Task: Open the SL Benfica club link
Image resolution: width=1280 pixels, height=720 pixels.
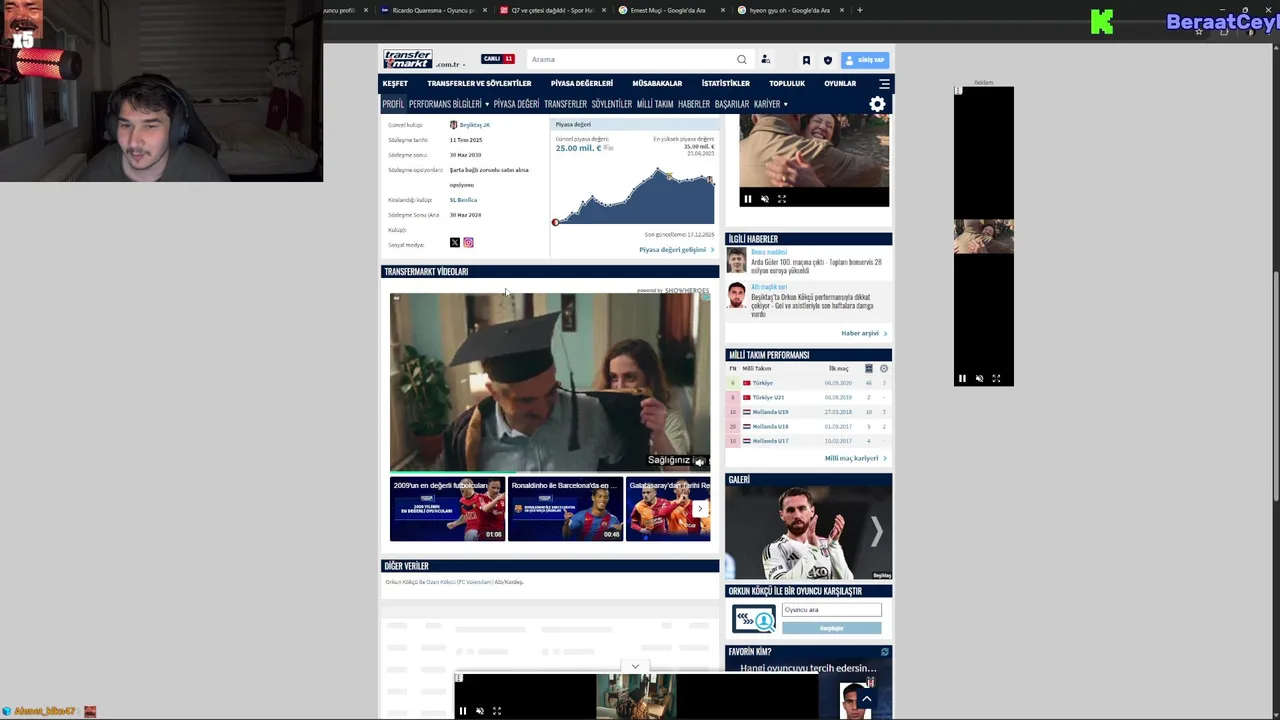Action: click(463, 200)
